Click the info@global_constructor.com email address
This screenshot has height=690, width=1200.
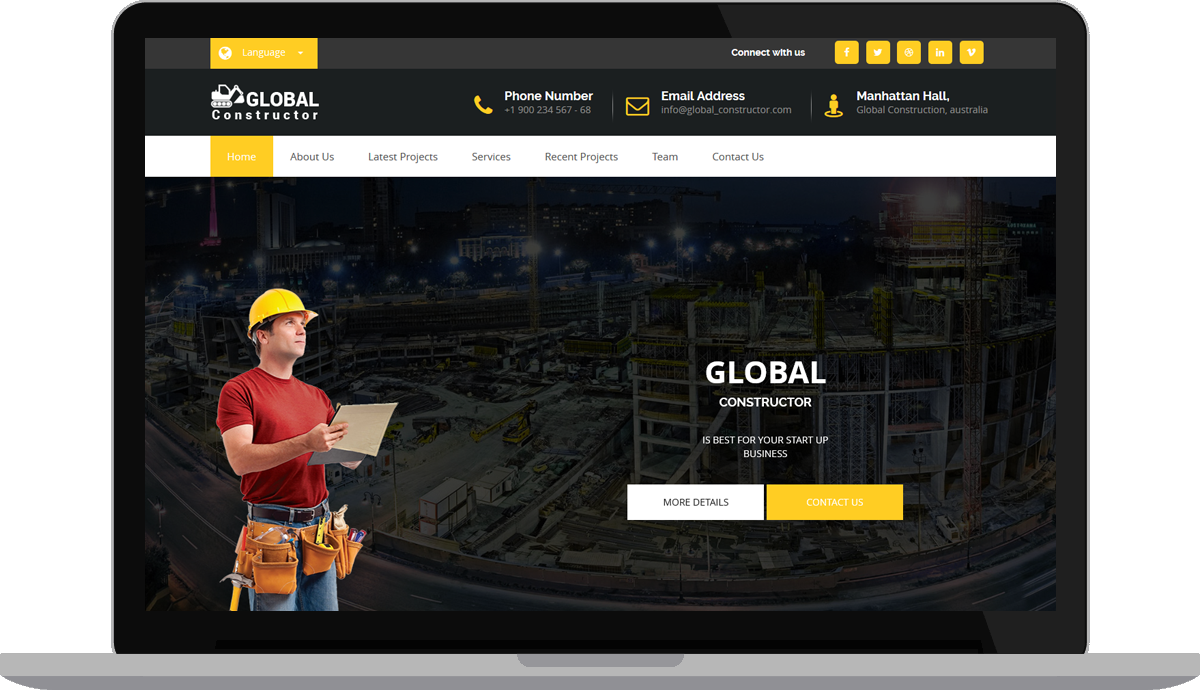pos(726,110)
